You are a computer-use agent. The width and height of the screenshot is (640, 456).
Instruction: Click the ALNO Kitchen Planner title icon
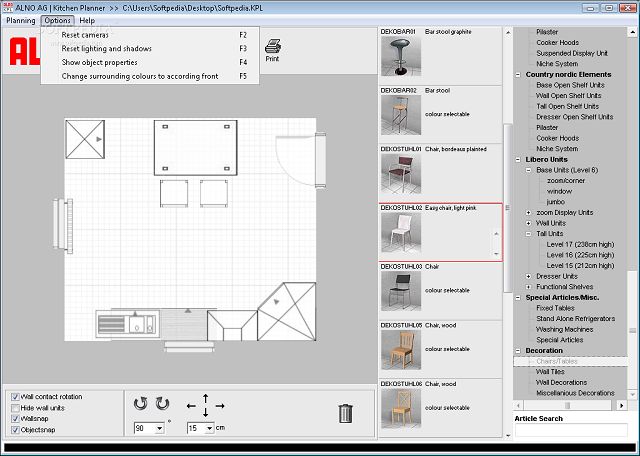7,8
